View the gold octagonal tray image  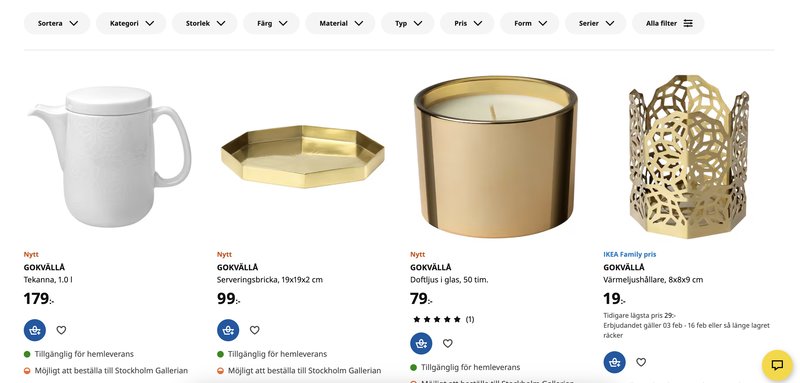click(303, 157)
